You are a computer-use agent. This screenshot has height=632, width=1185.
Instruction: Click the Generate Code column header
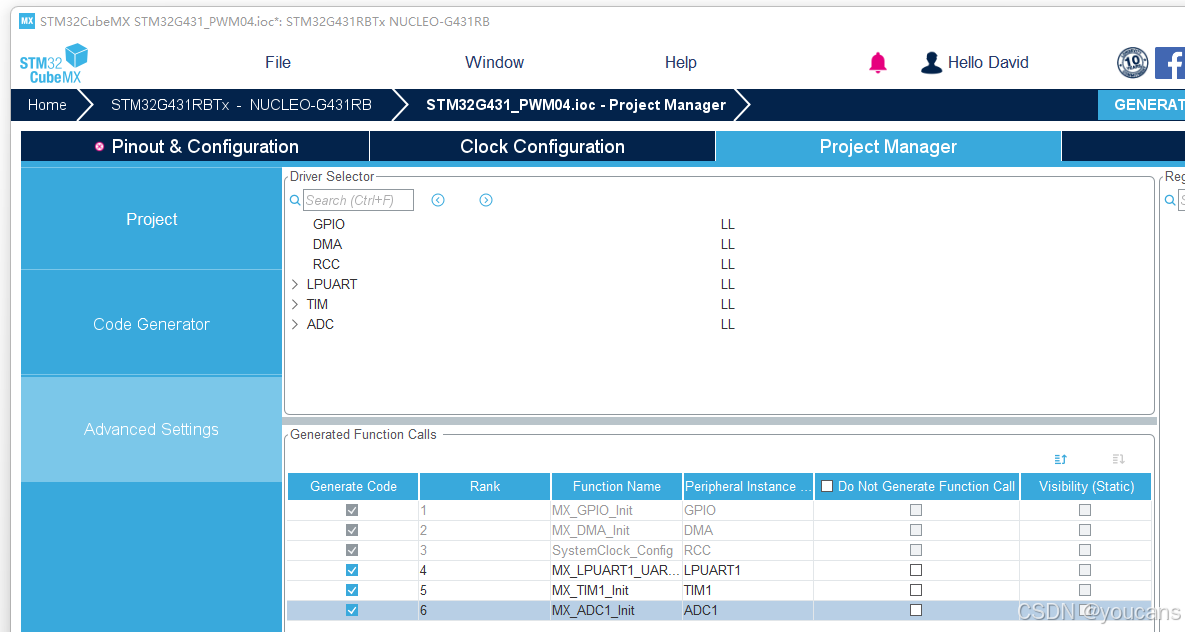[x=353, y=486]
